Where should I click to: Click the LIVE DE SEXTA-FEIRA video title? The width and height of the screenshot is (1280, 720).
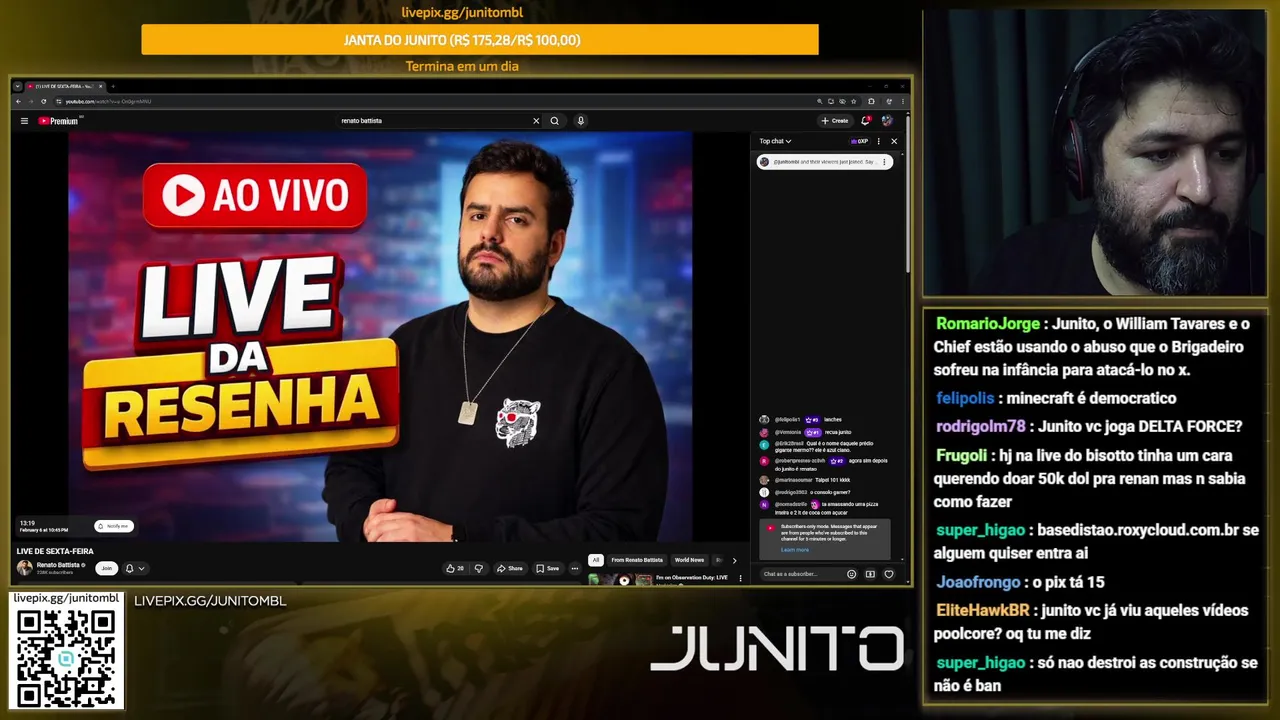click(55, 551)
